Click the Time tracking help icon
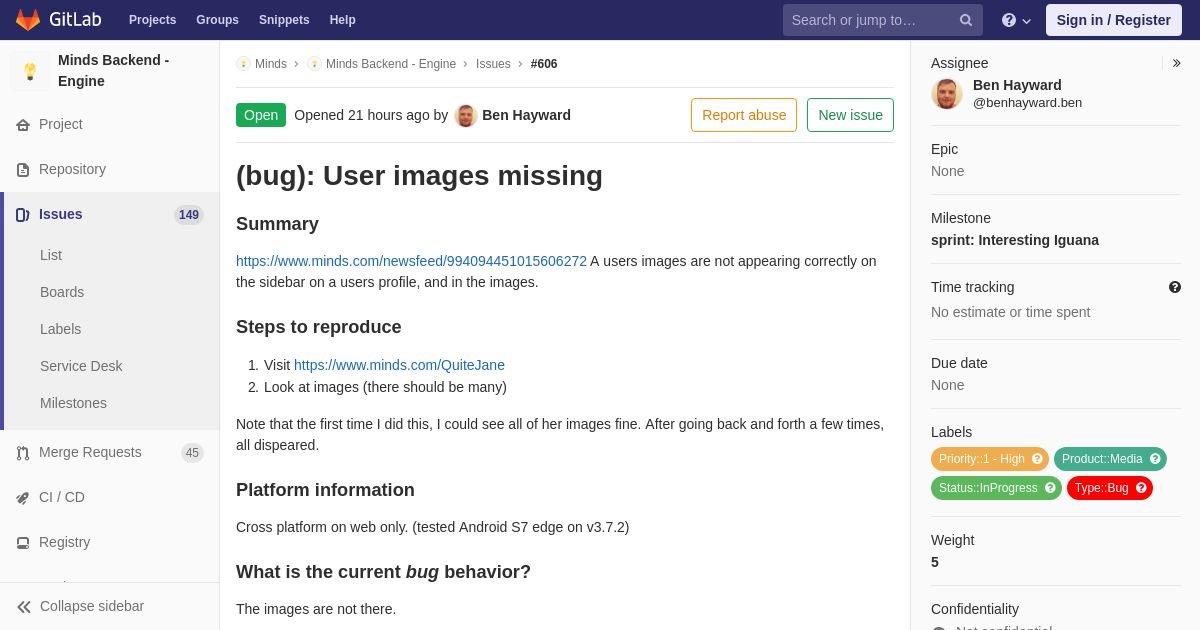The height and width of the screenshot is (630, 1200). coord(1175,287)
